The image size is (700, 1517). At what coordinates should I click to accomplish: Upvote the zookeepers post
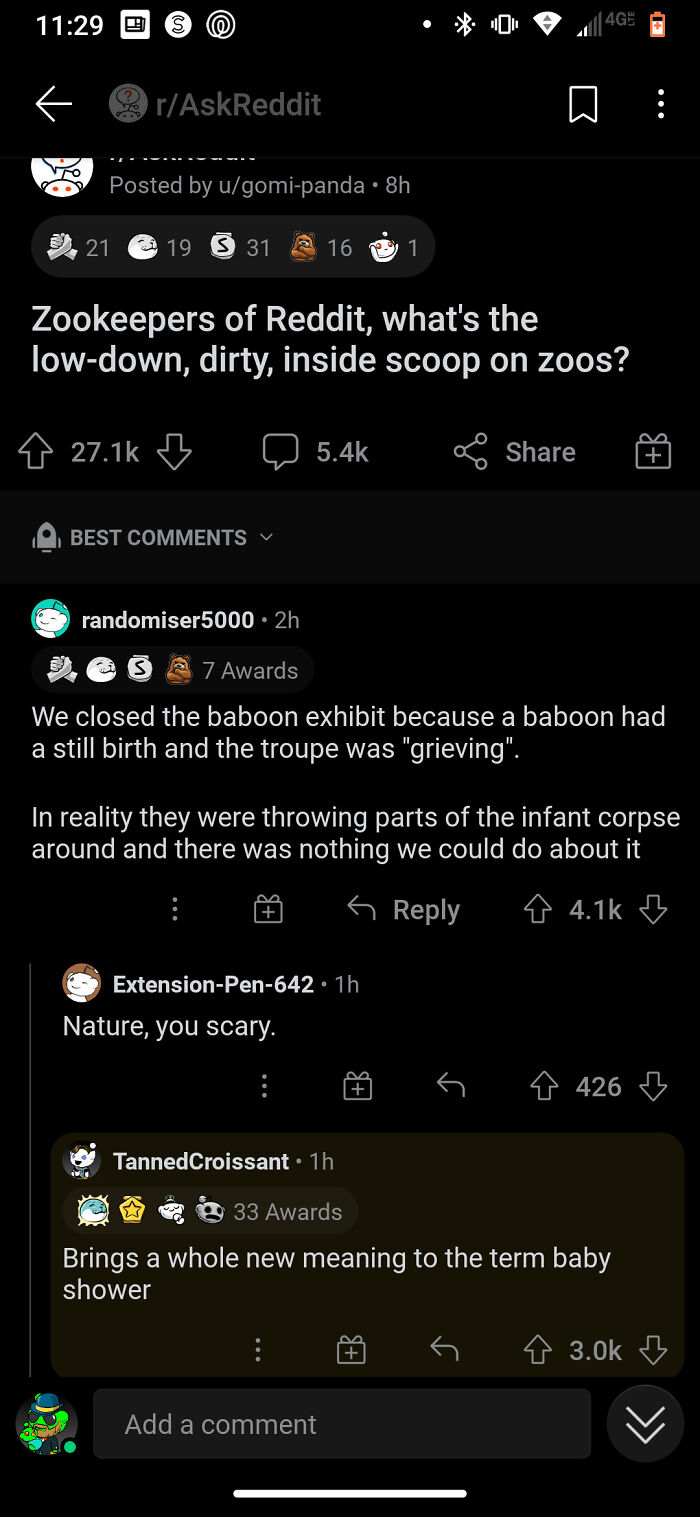[36, 452]
